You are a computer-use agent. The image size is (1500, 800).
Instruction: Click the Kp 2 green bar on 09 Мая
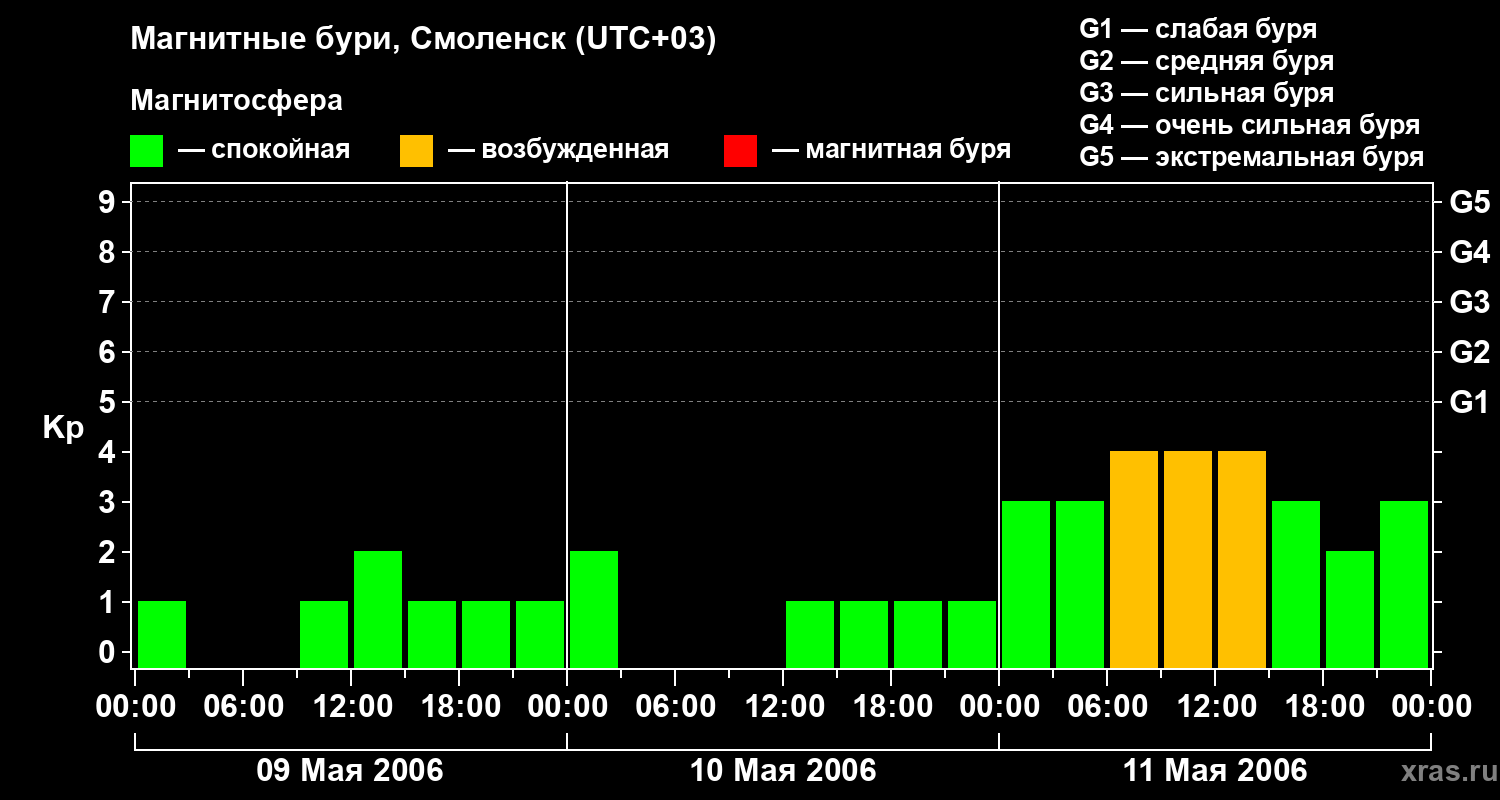tap(378, 609)
